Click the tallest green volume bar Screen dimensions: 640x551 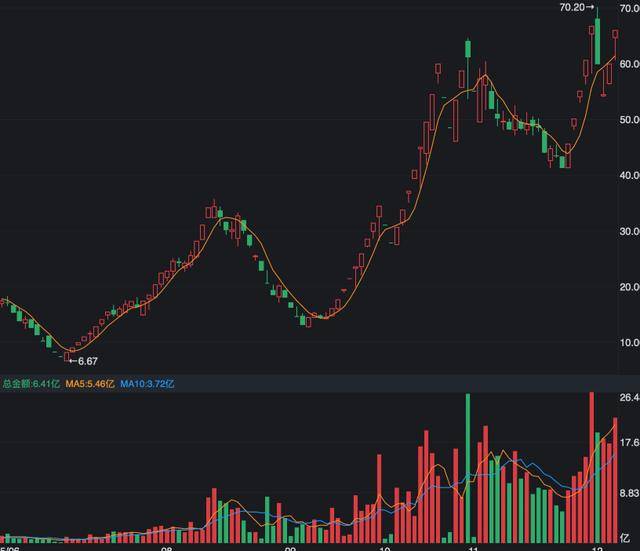pyautogui.click(x=467, y=468)
